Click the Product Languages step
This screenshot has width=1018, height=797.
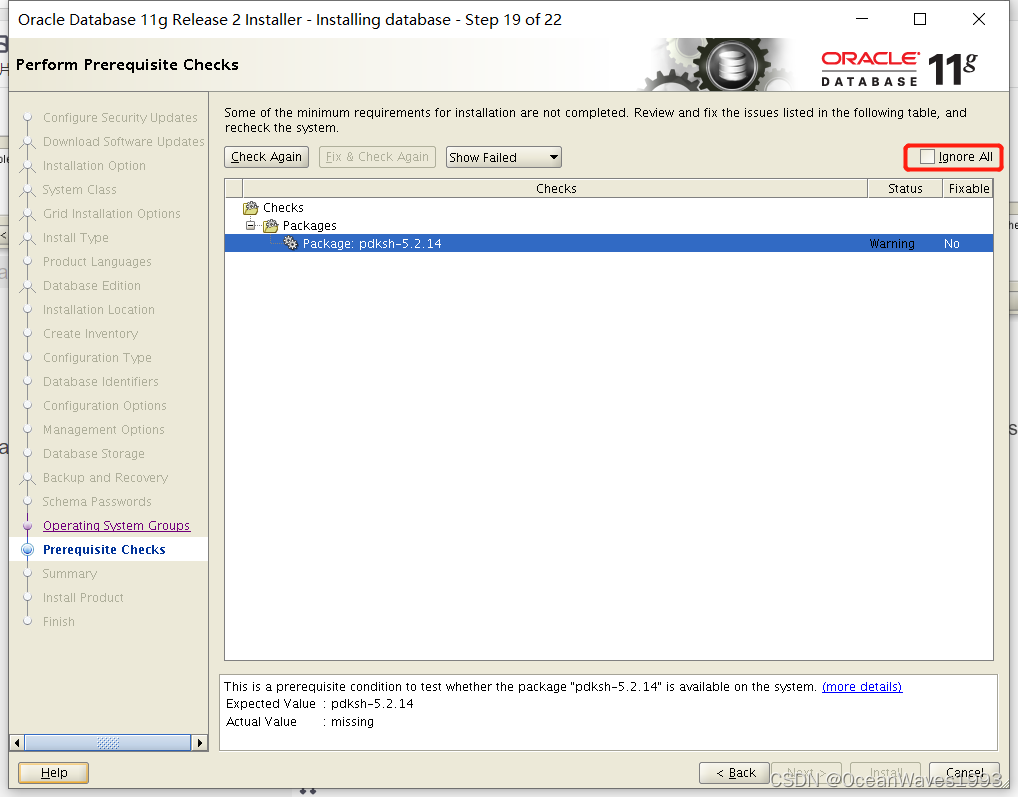click(97, 262)
